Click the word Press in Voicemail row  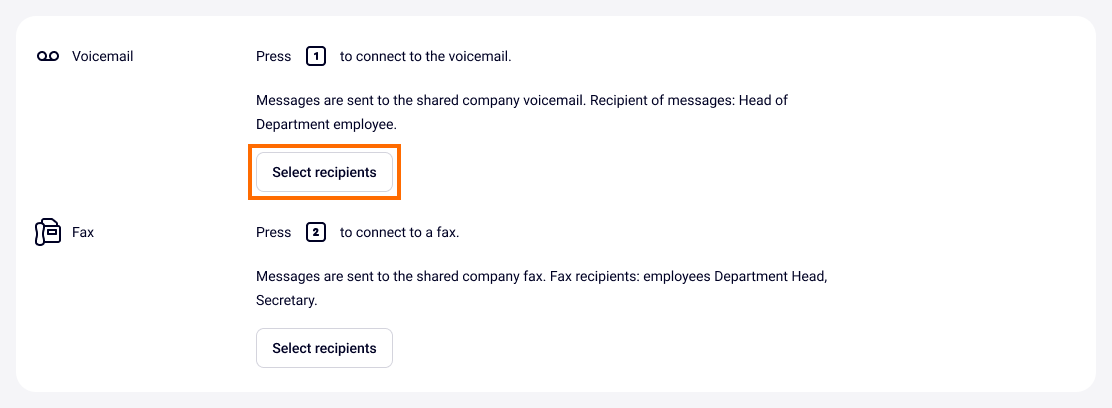[x=274, y=57]
